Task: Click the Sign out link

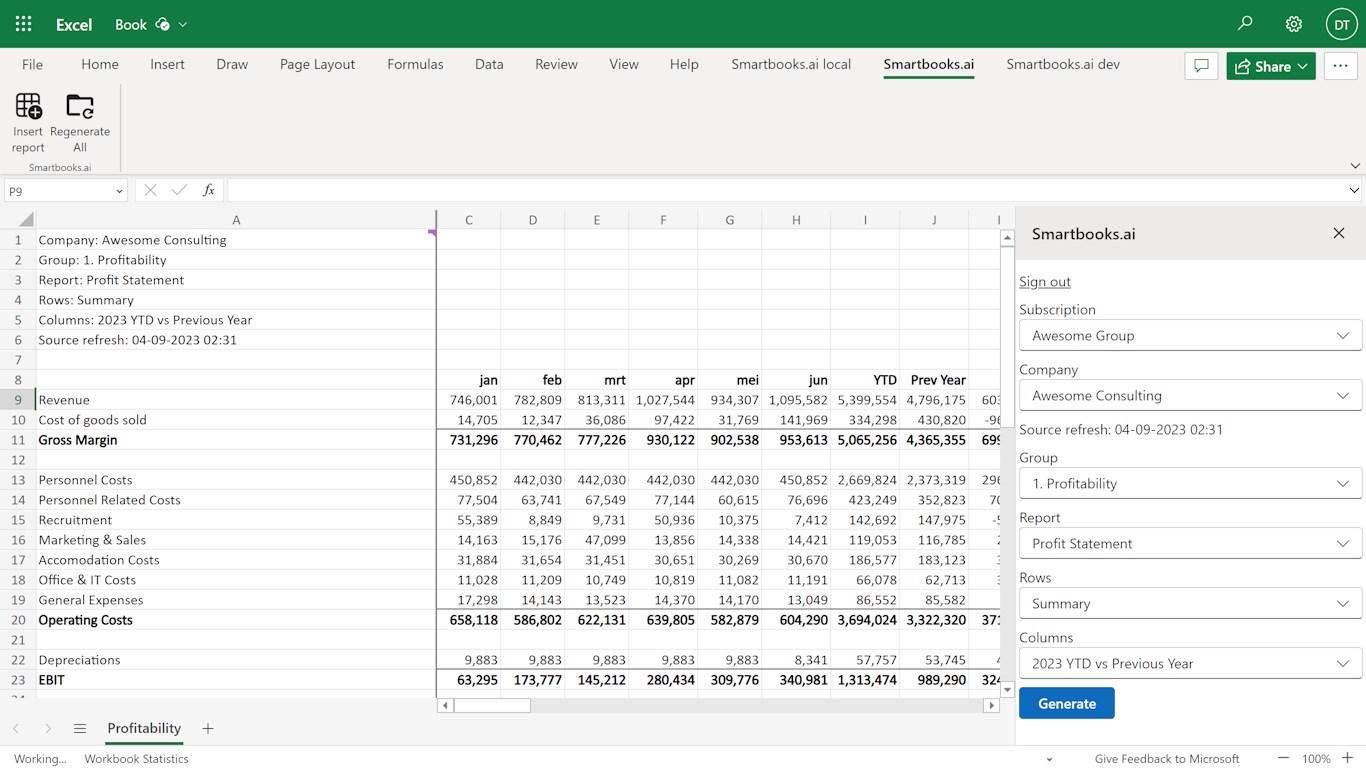Action: (1045, 282)
